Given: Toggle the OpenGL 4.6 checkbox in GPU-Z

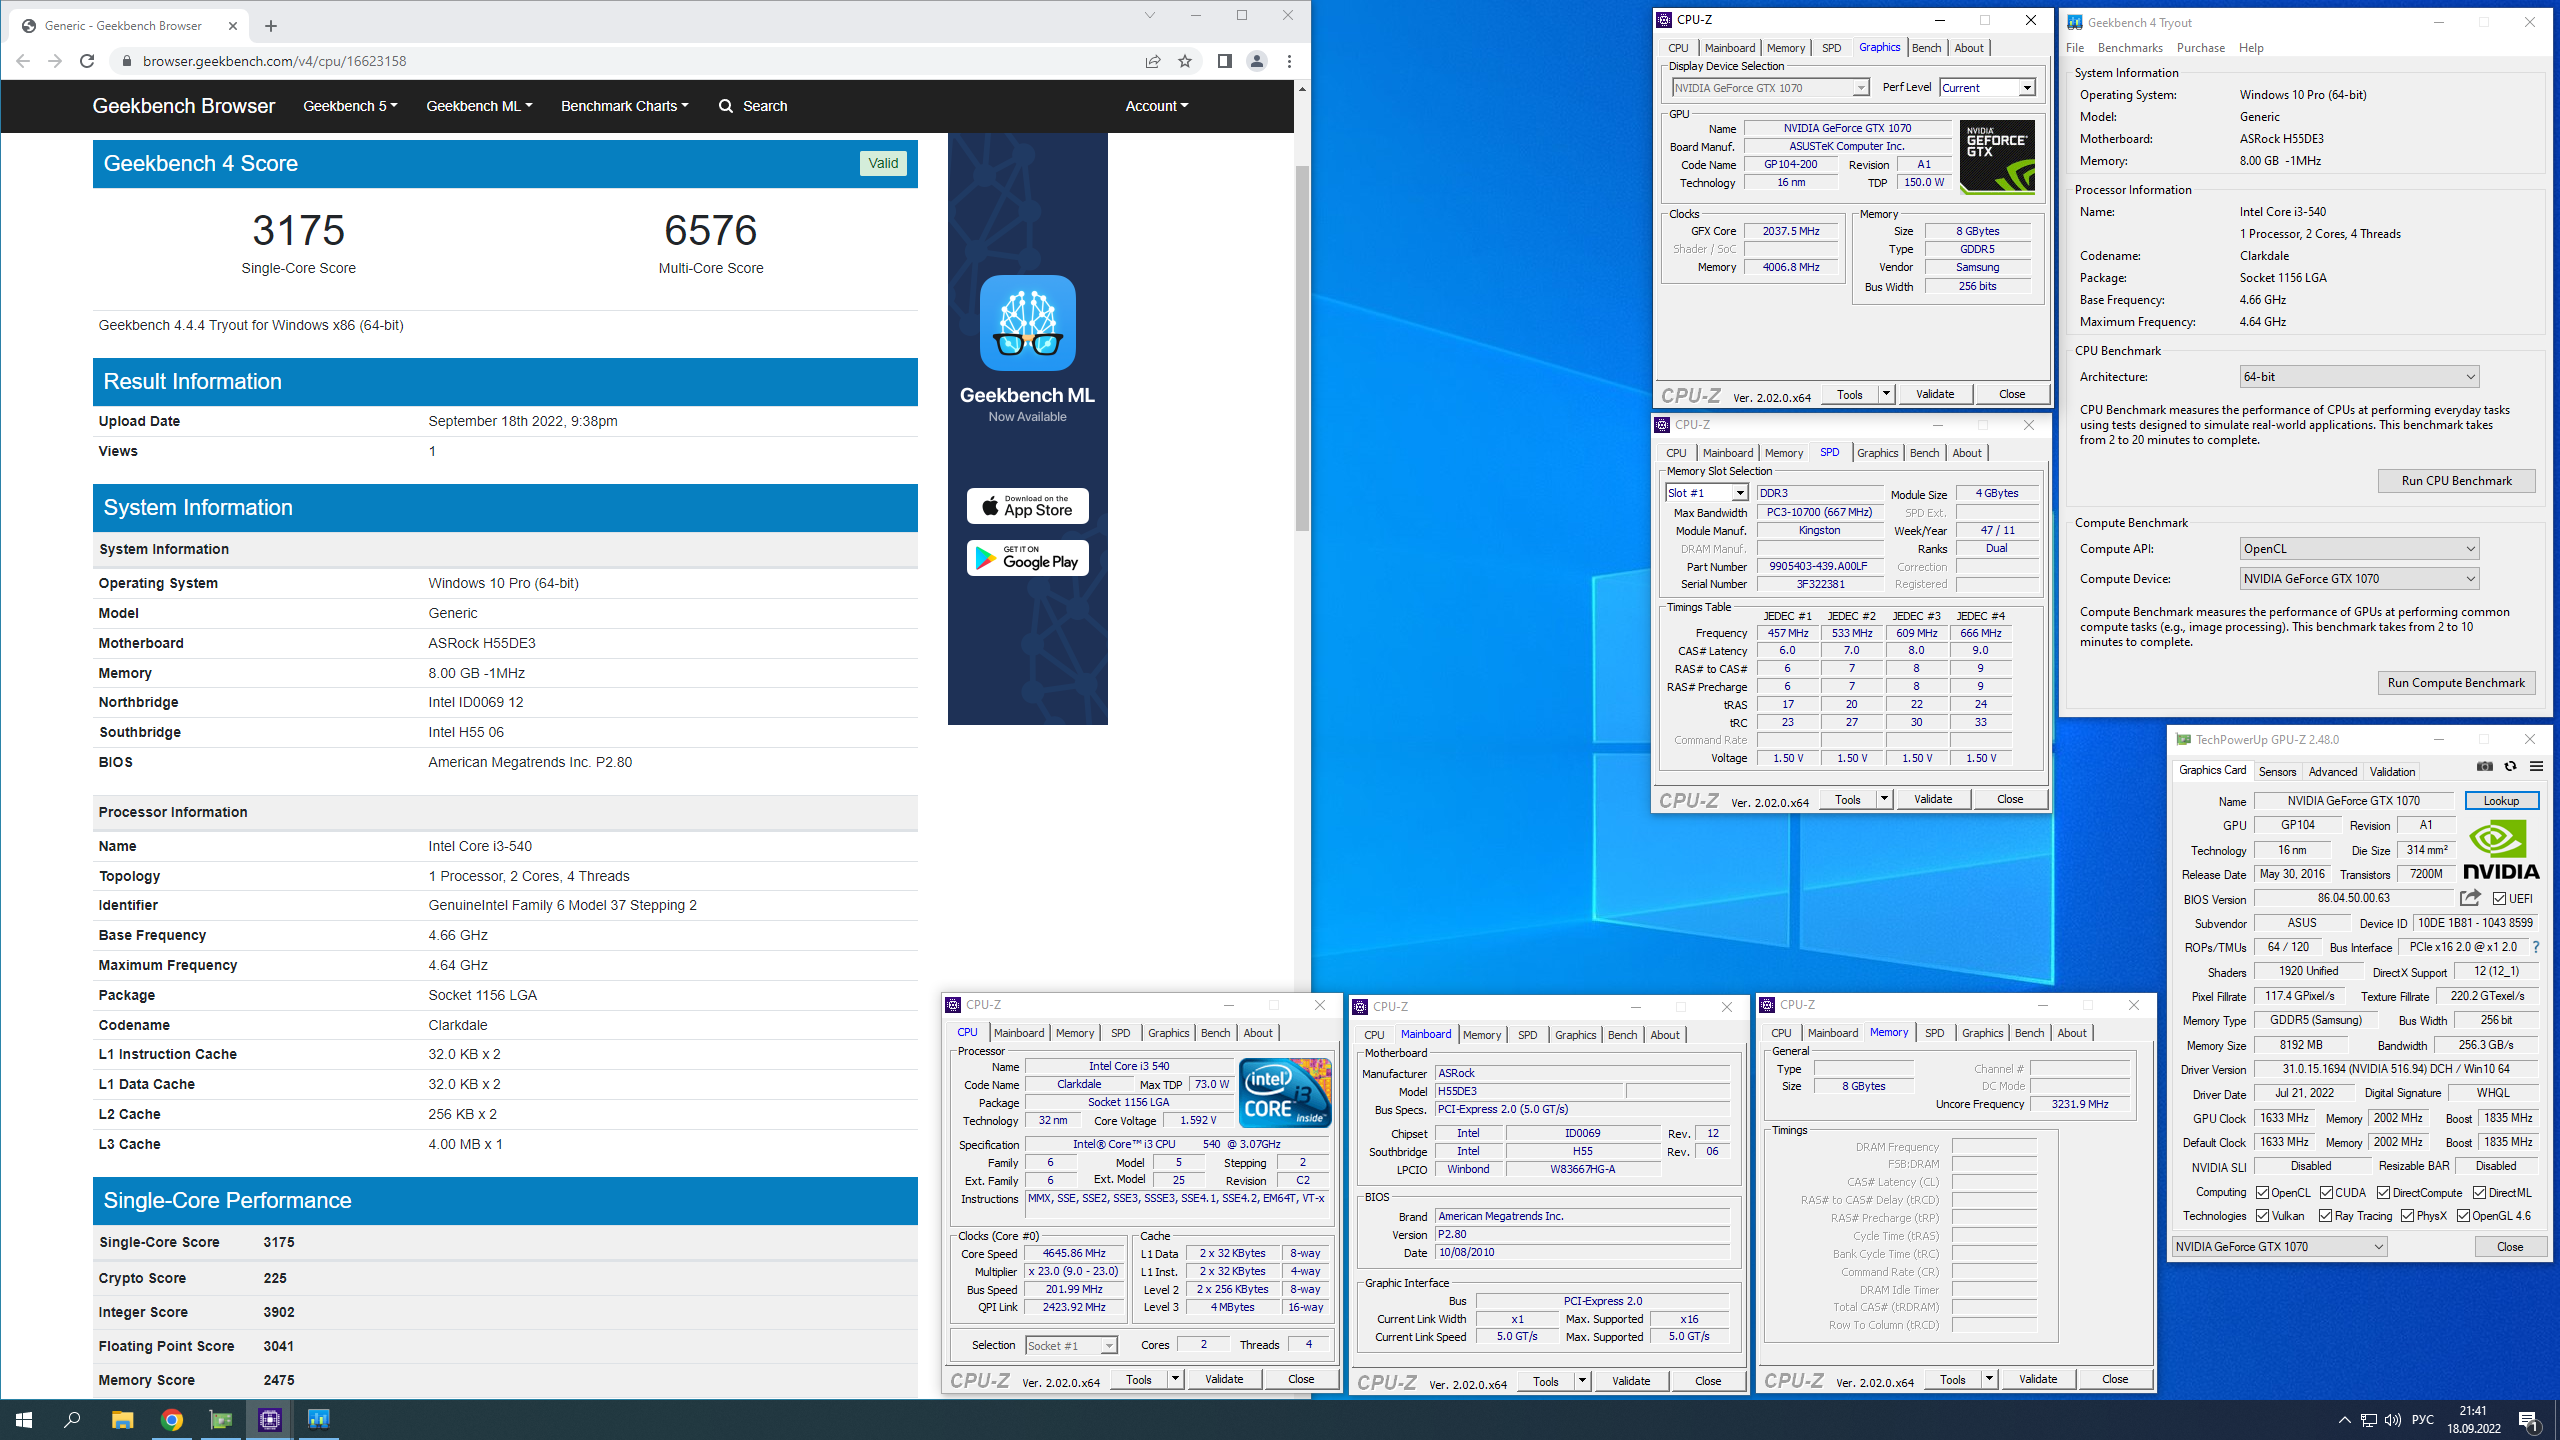Looking at the screenshot, I should 2463,1216.
